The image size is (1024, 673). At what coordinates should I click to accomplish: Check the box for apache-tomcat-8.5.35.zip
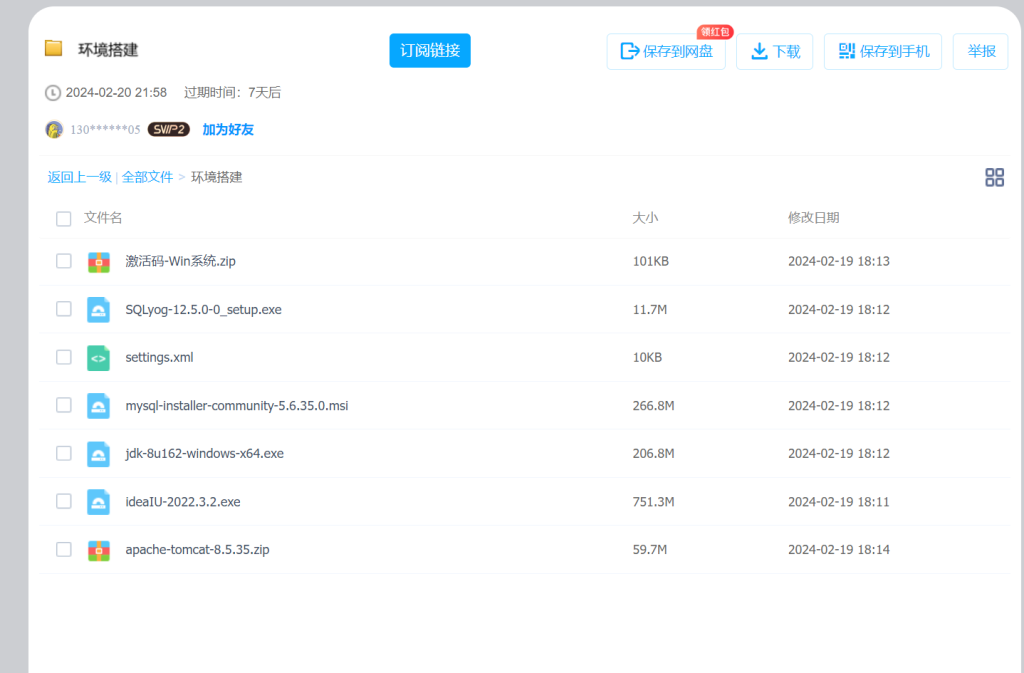pyautogui.click(x=63, y=550)
